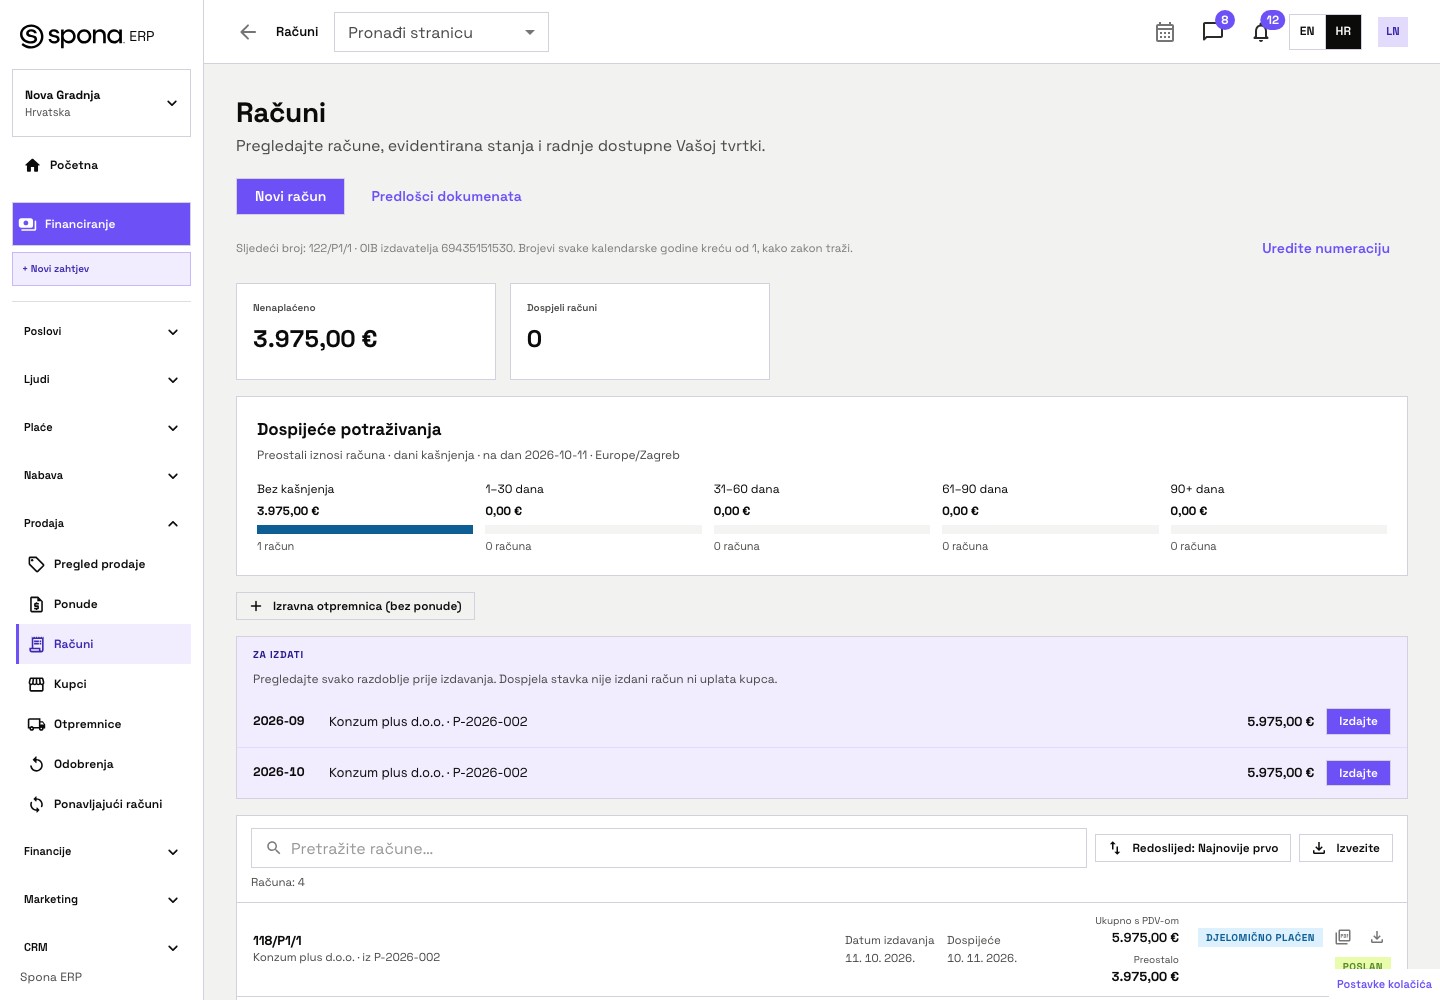Select Računi in the sidebar
Screen dimensions: 1440x1000
coord(104,644)
